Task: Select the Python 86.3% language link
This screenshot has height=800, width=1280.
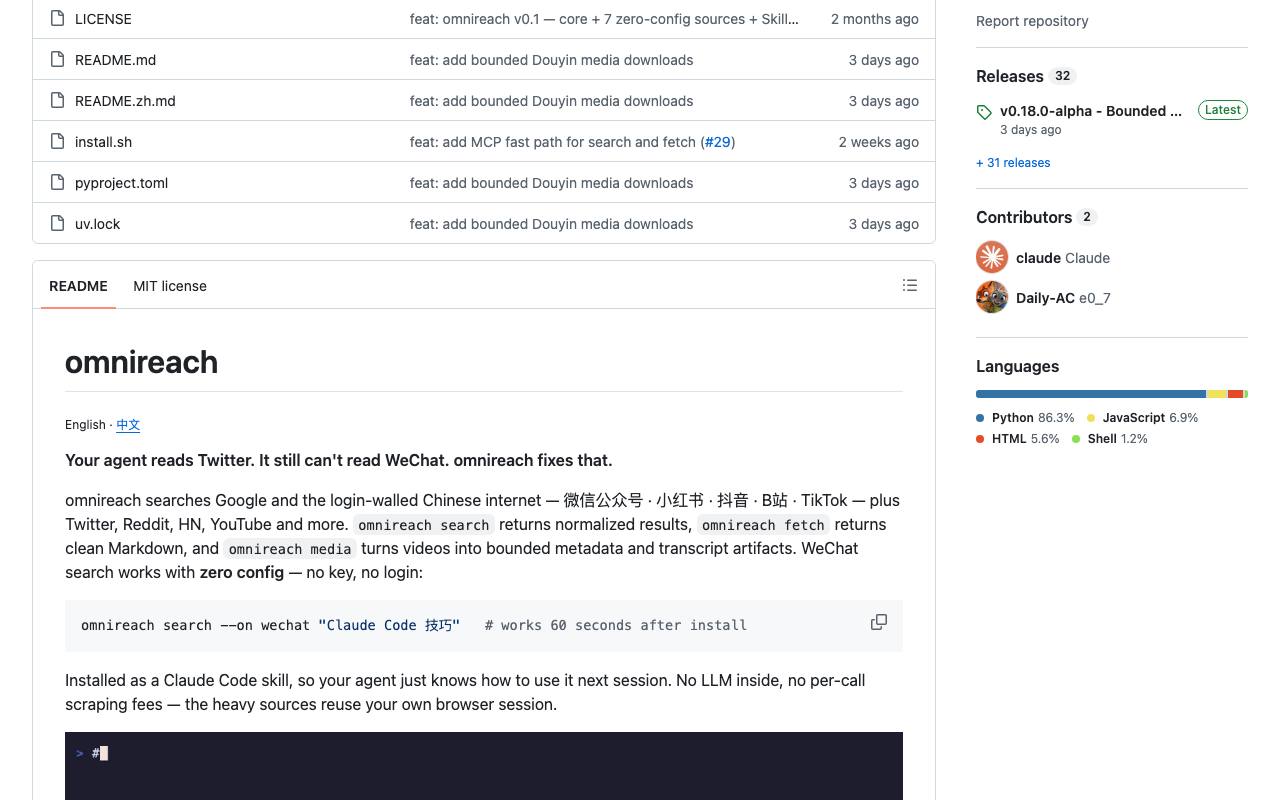Action: [1025, 418]
